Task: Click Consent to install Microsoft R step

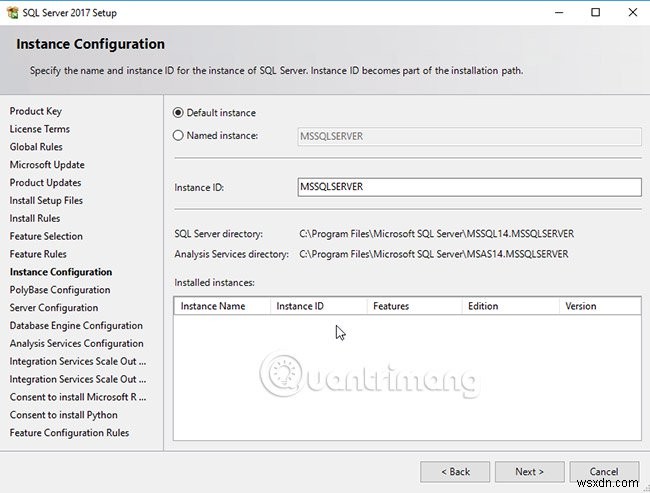Action: click(x=78, y=397)
